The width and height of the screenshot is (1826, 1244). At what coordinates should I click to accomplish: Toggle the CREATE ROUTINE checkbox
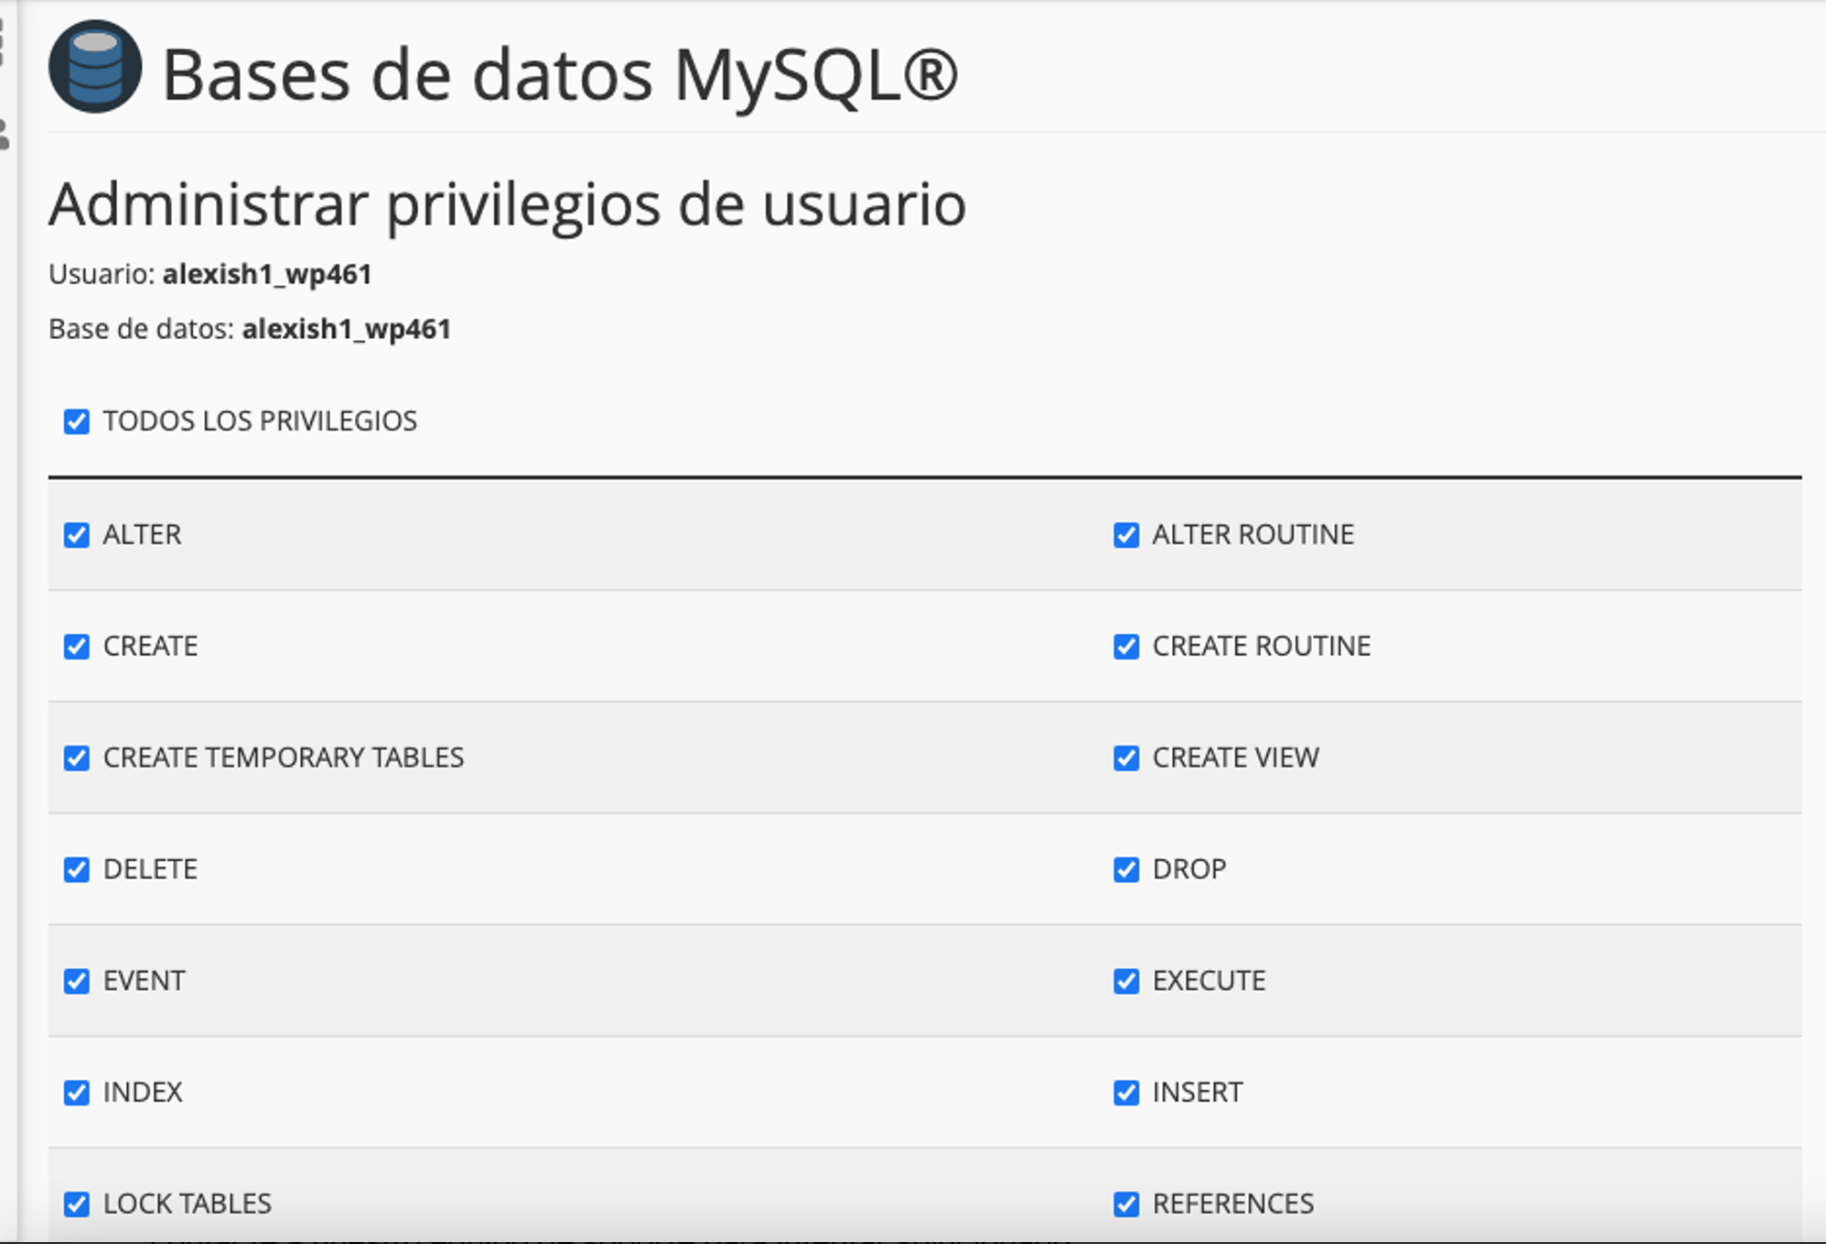(1126, 646)
